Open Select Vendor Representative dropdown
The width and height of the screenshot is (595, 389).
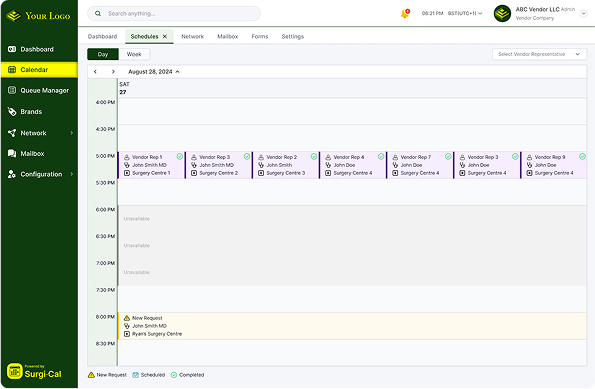pos(539,54)
